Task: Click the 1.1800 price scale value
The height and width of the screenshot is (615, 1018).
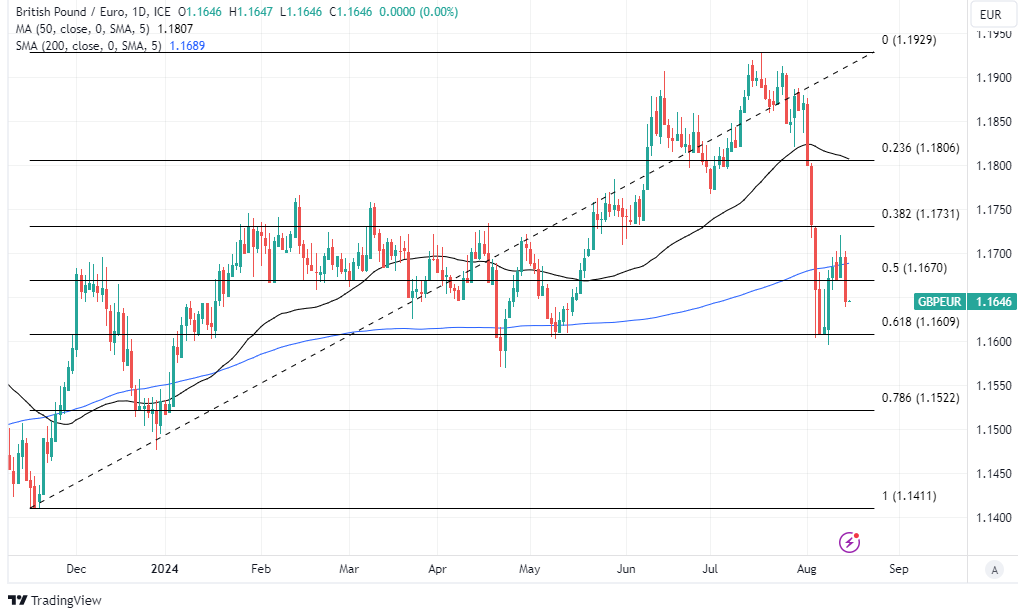Action: pyautogui.click(x=991, y=166)
